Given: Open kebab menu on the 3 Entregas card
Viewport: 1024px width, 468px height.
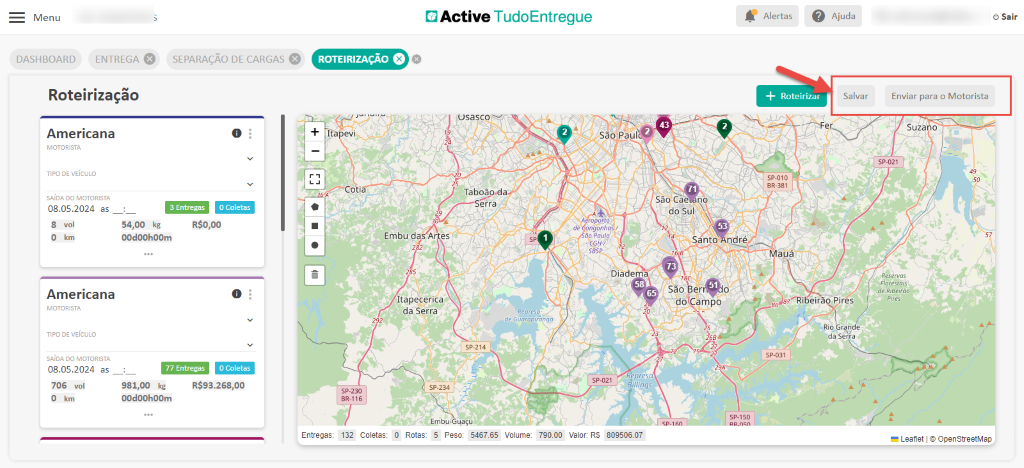Looking at the screenshot, I should tap(250, 133).
